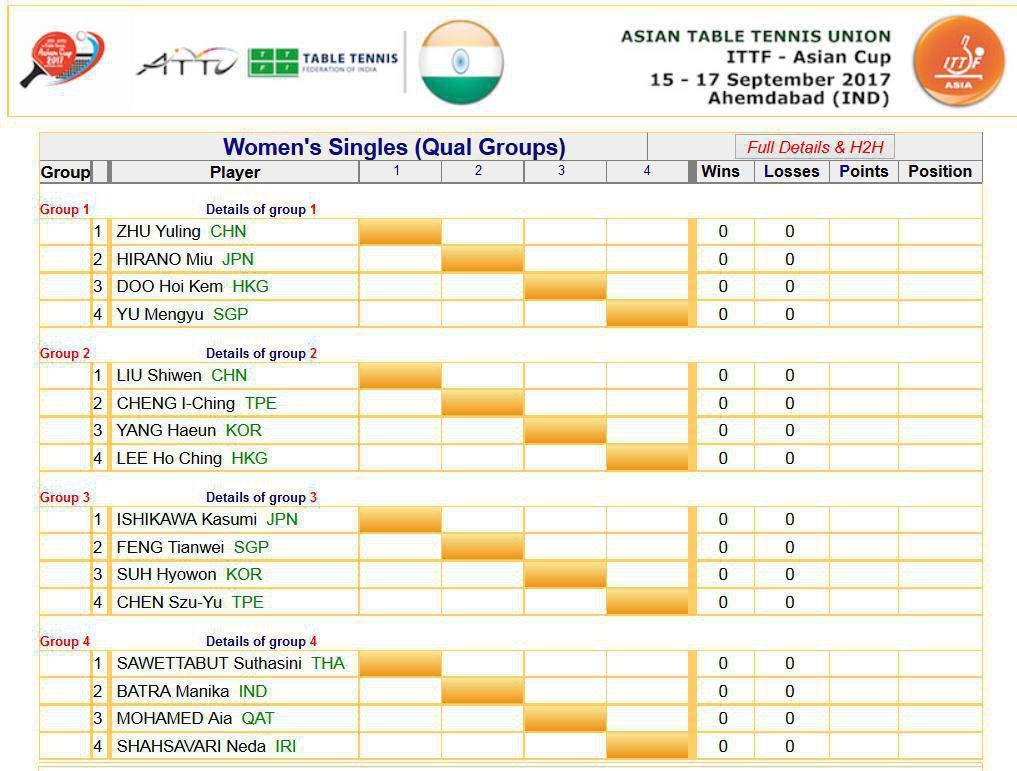The image size is (1017, 771).
Task: Click the India flag ball icon
Action: 461,62
